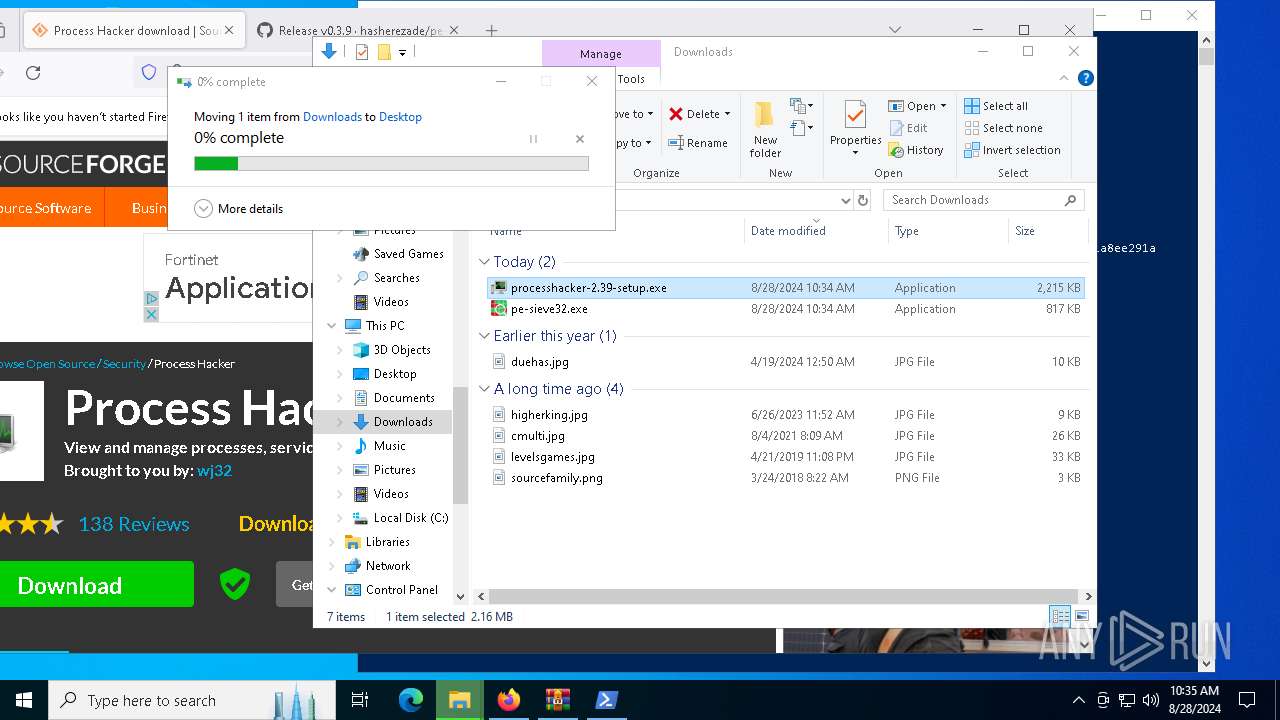Open the Delete dropdown arrow
Screen dimensions: 1280x720
point(727,114)
